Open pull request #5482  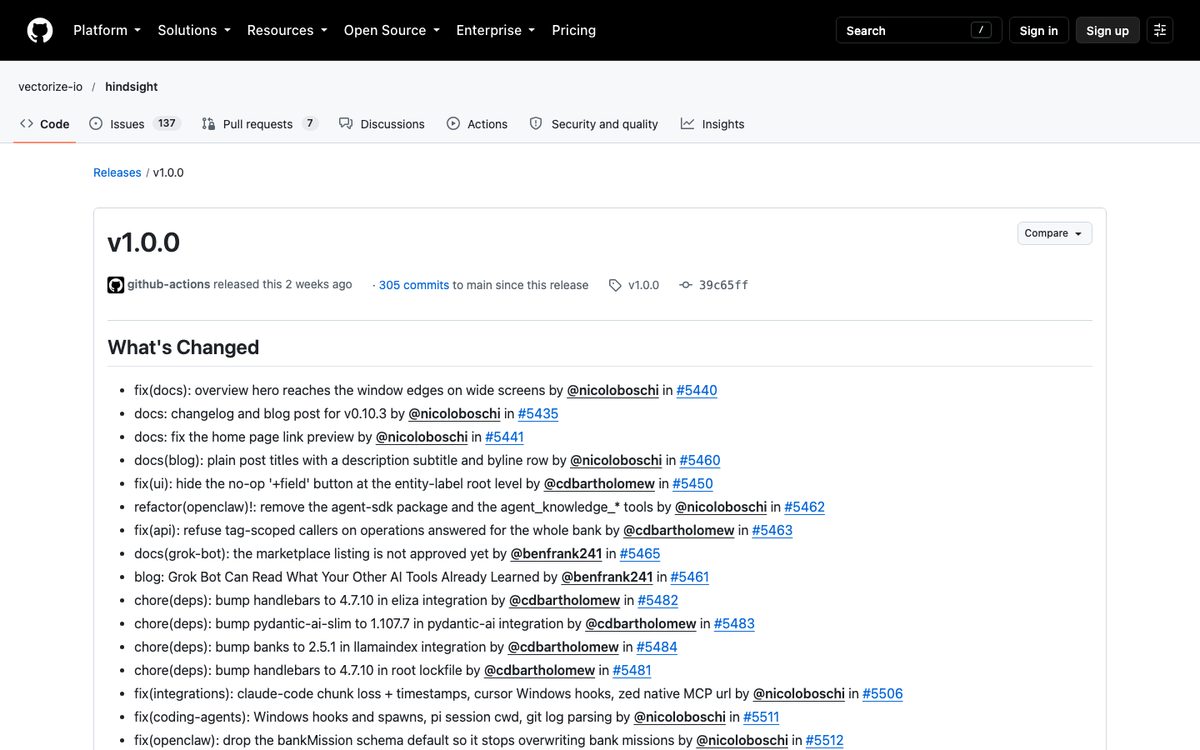point(658,600)
